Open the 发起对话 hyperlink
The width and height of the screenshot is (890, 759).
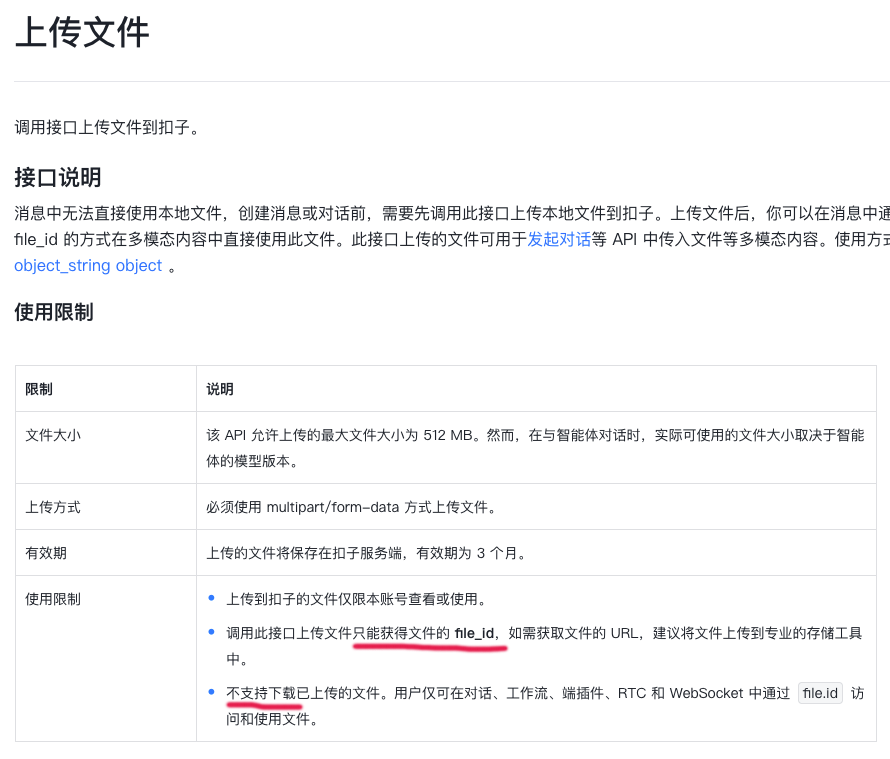point(558,239)
